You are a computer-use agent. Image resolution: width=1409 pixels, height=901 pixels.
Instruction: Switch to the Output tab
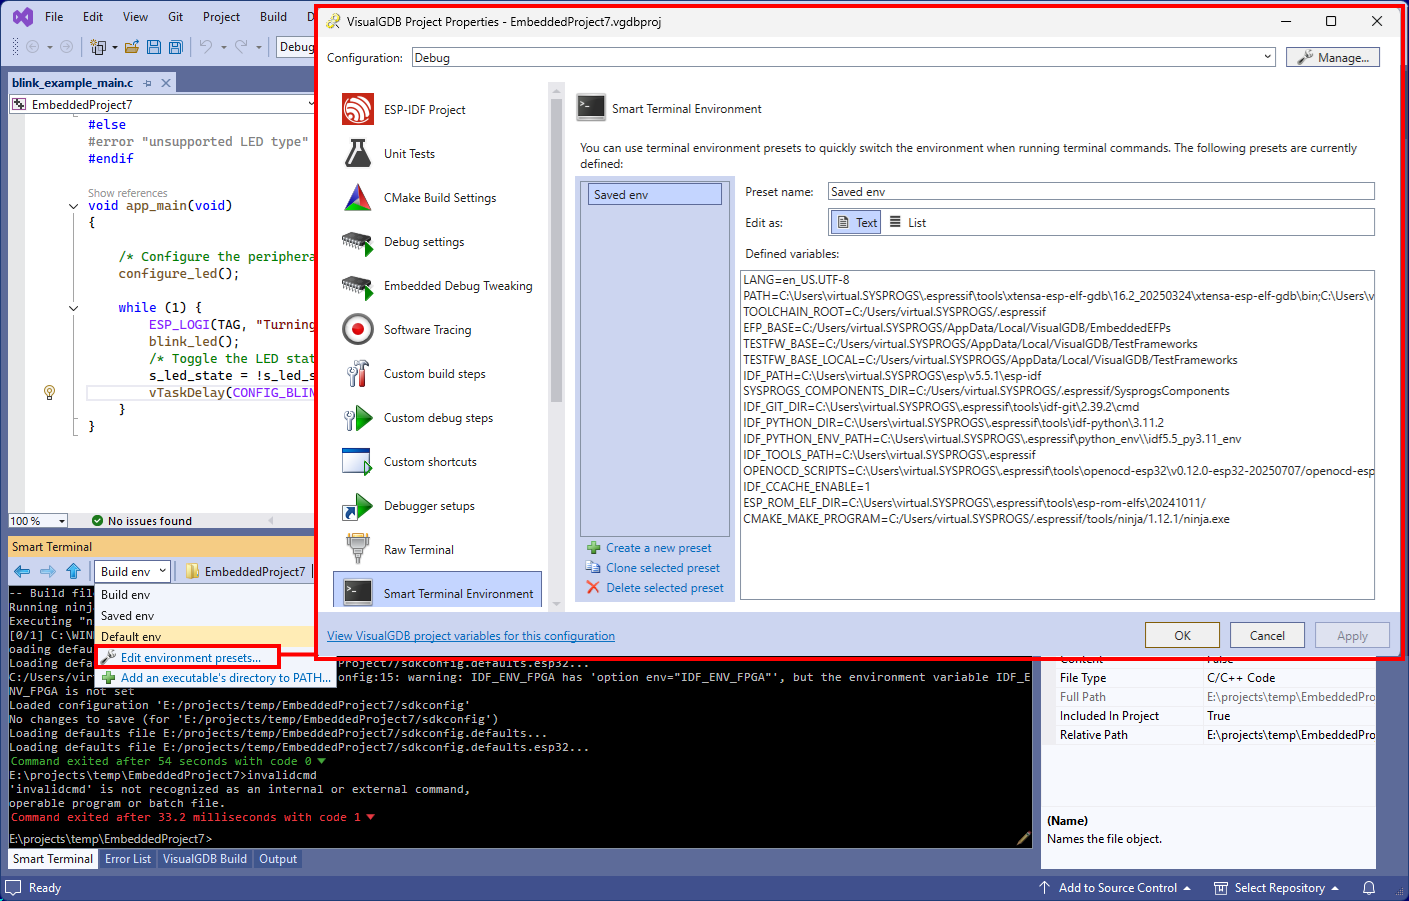pyautogui.click(x=278, y=859)
